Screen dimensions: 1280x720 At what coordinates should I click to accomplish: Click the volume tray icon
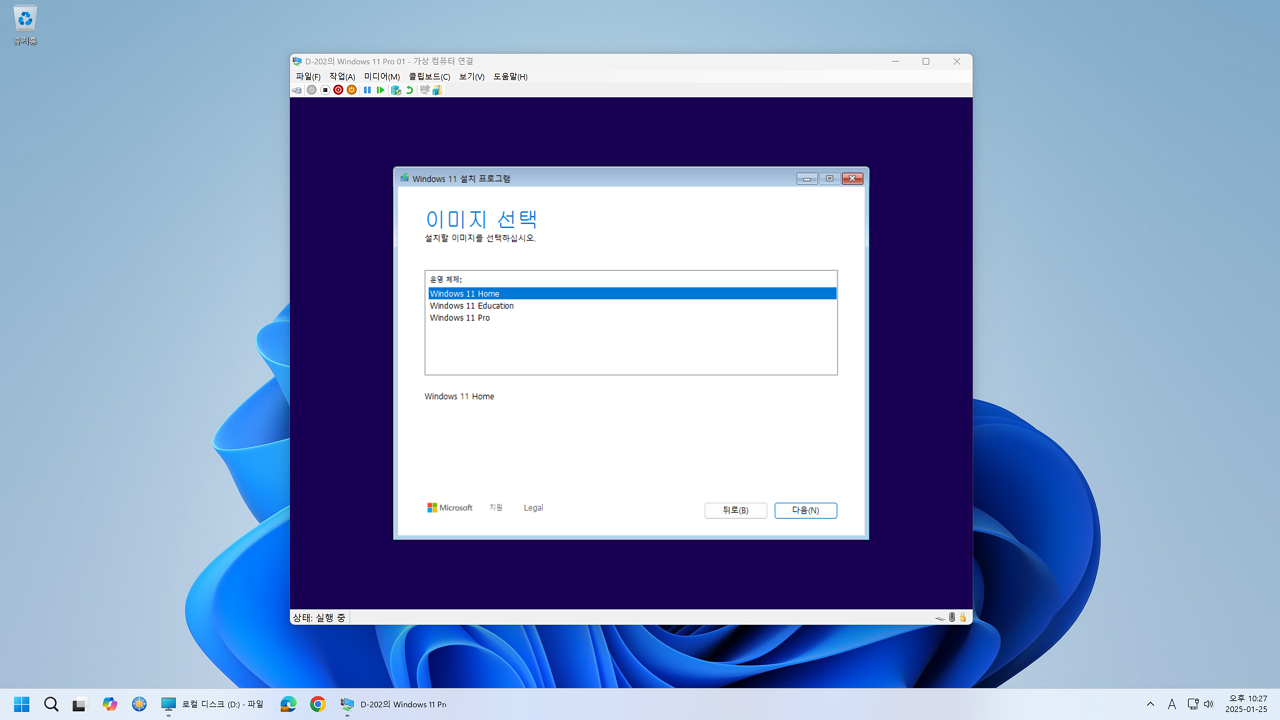[1209, 704]
